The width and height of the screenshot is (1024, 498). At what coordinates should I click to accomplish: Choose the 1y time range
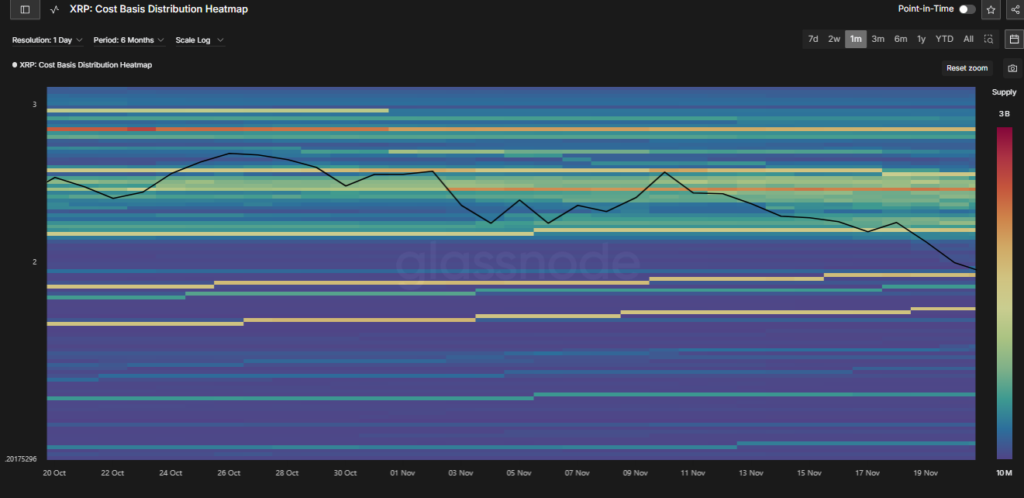click(921, 39)
